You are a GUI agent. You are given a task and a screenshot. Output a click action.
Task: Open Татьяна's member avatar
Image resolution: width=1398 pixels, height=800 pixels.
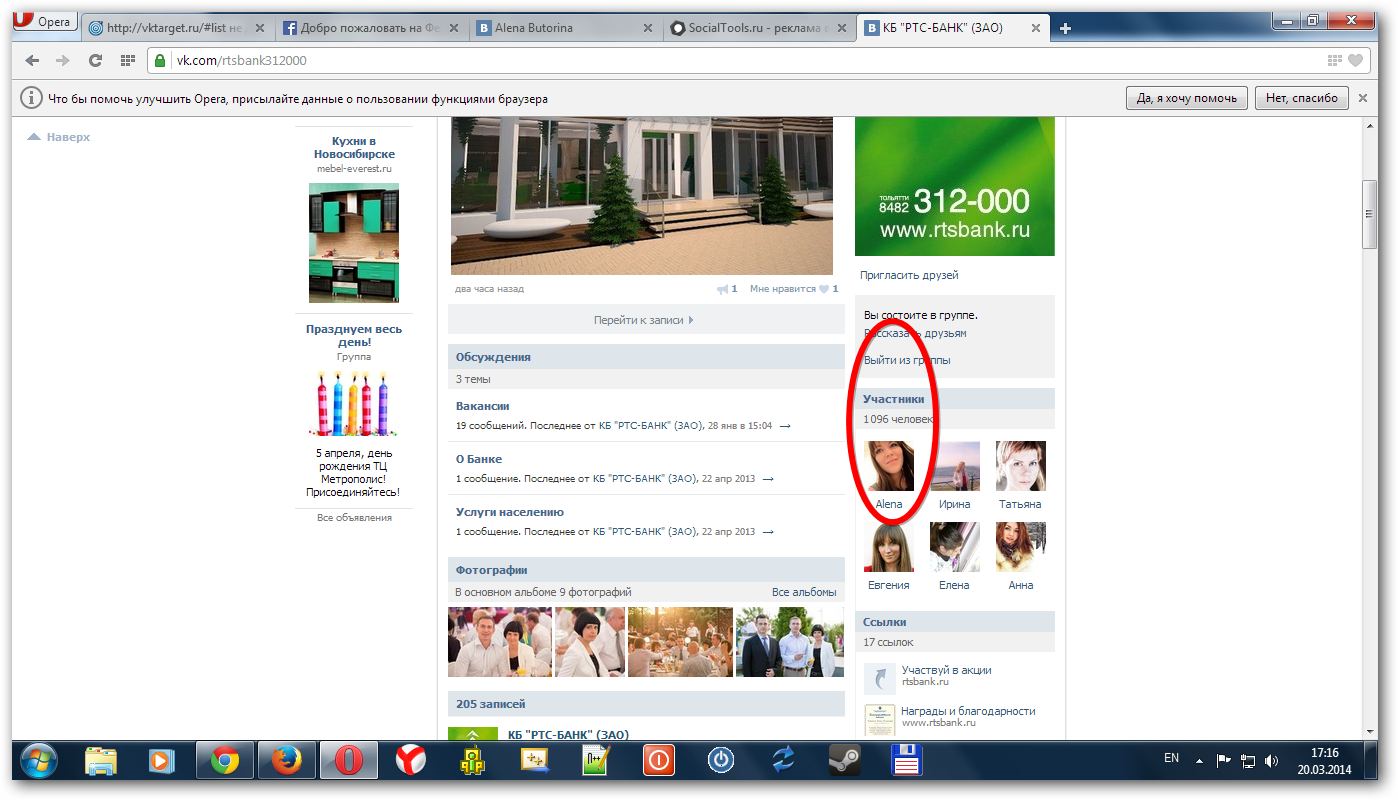click(x=1021, y=466)
